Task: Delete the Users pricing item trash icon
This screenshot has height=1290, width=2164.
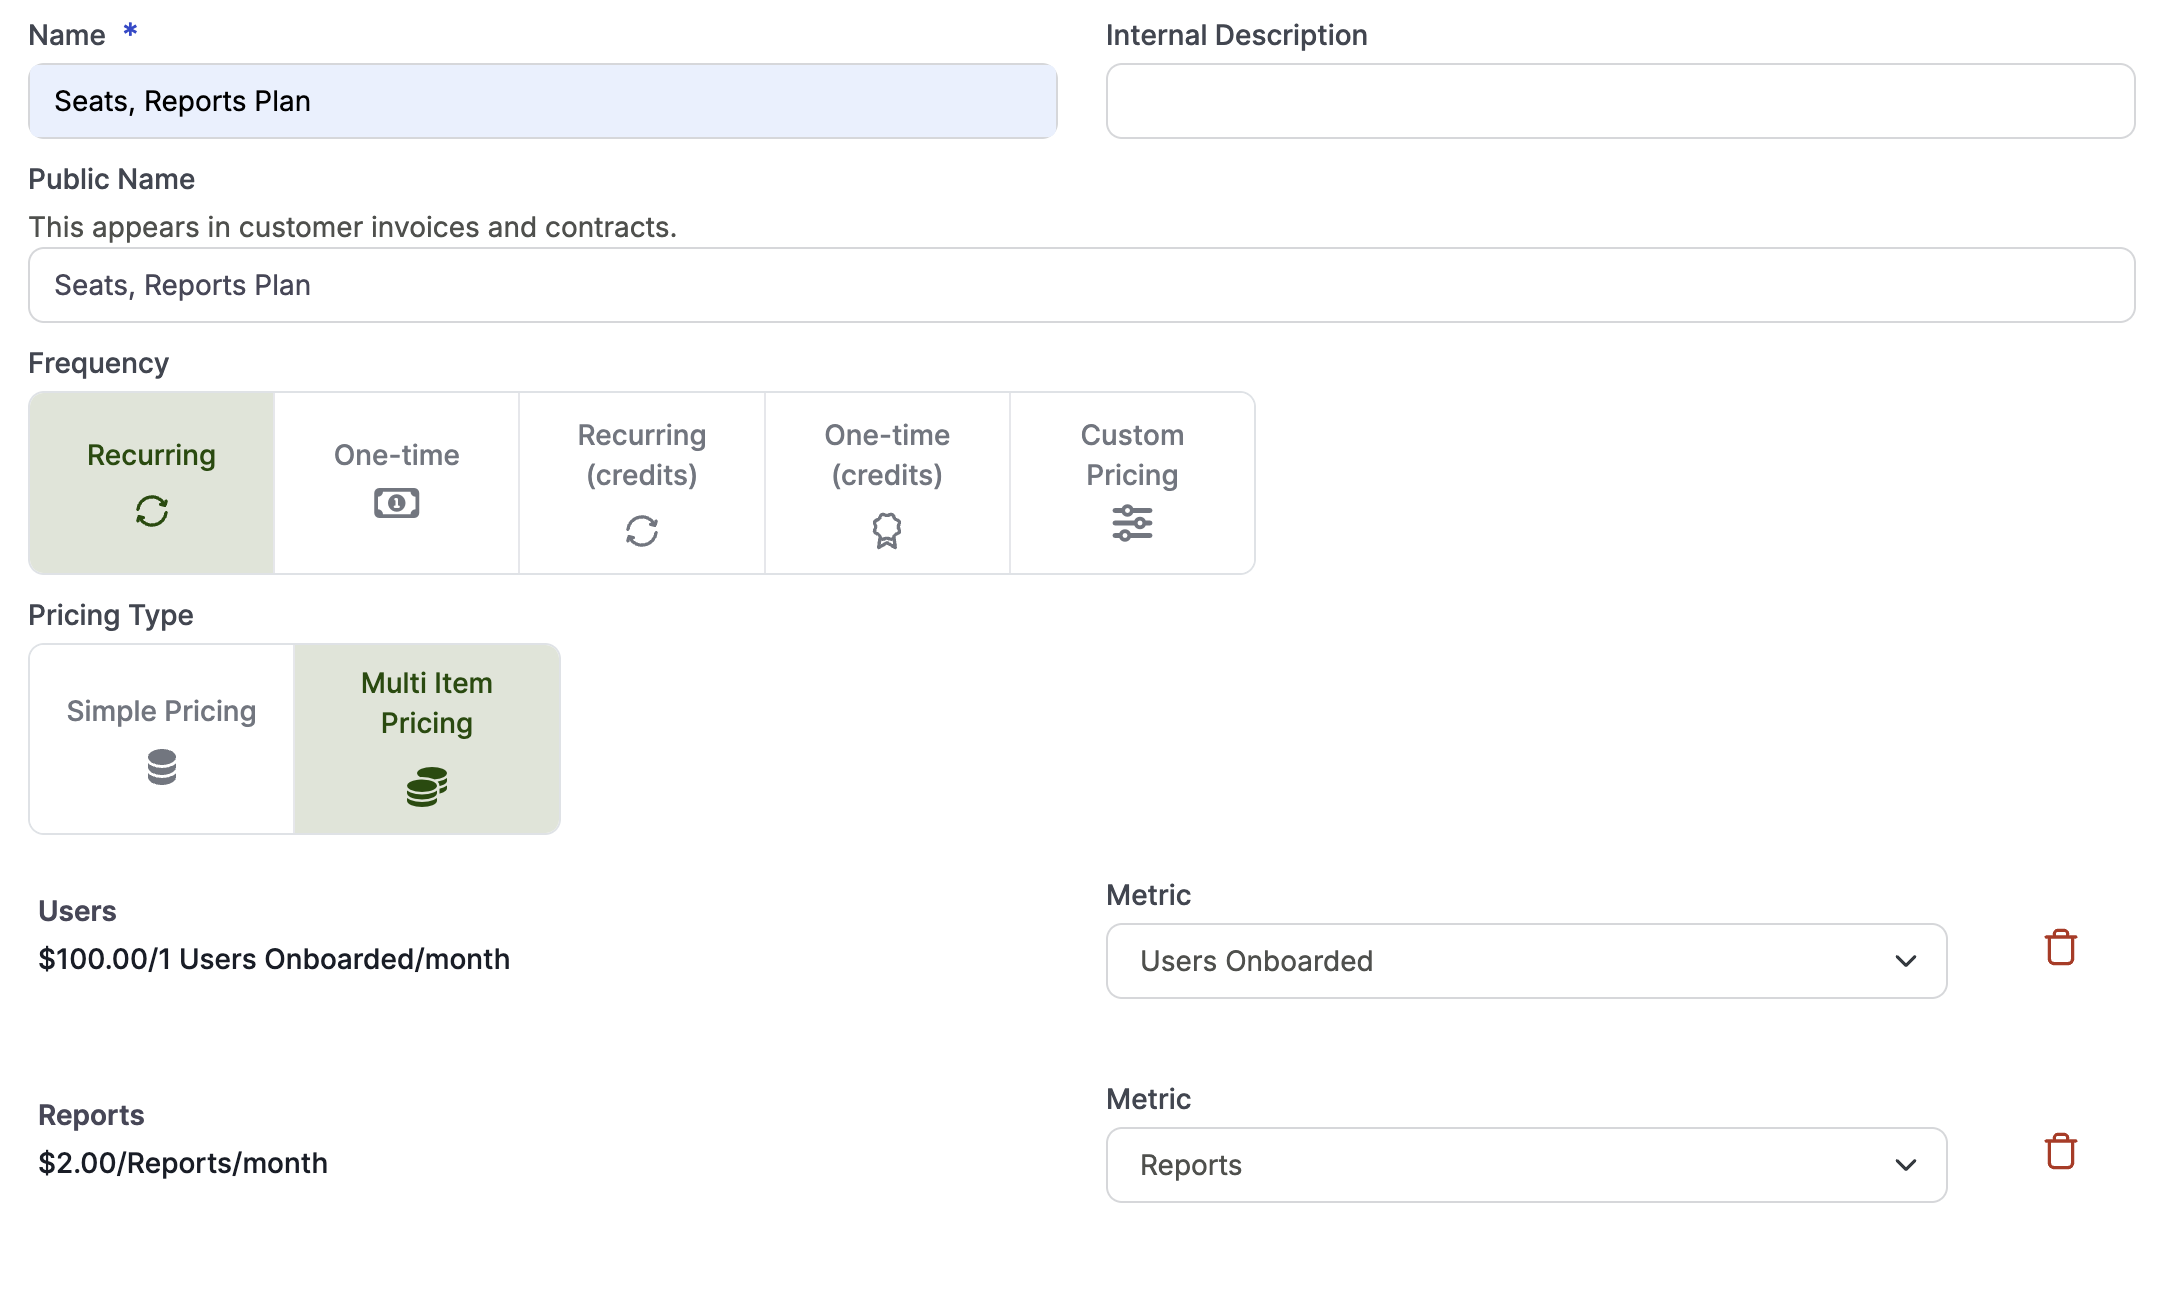Action: tap(2060, 947)
